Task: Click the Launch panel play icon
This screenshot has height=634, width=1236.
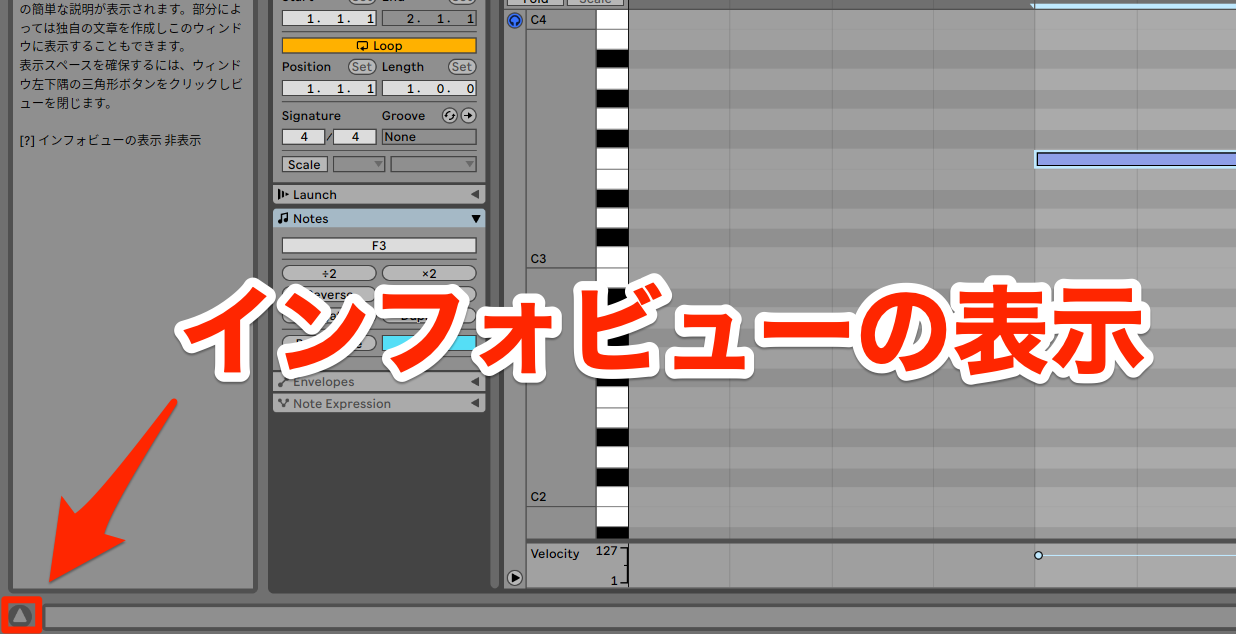Action: tap(282, 195)
